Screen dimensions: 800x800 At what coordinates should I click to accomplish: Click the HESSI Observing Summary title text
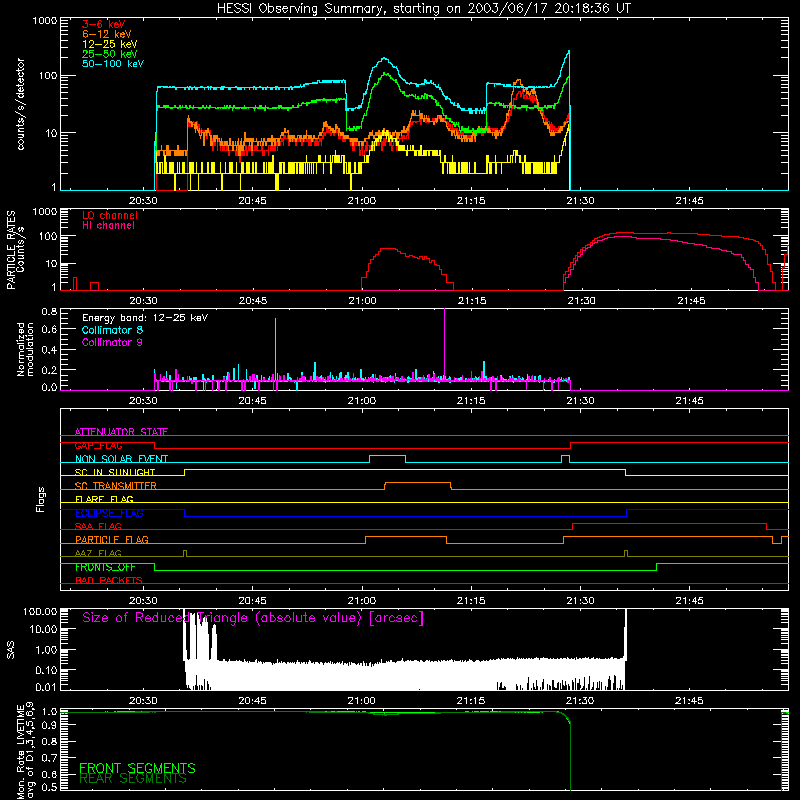click(x=424, y=9)
